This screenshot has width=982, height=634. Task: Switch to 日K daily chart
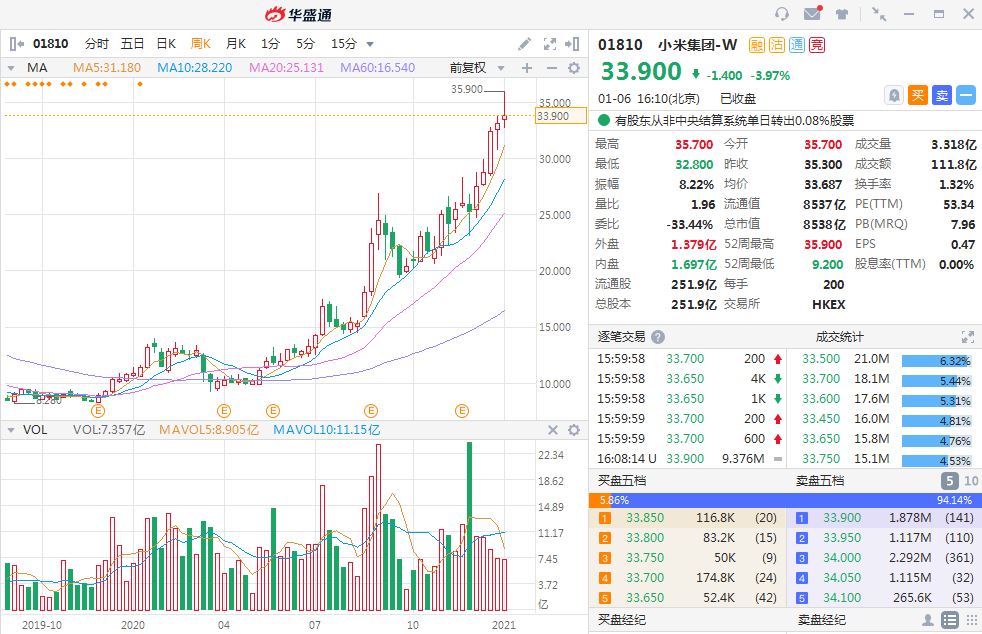click(x=166, y=44)
